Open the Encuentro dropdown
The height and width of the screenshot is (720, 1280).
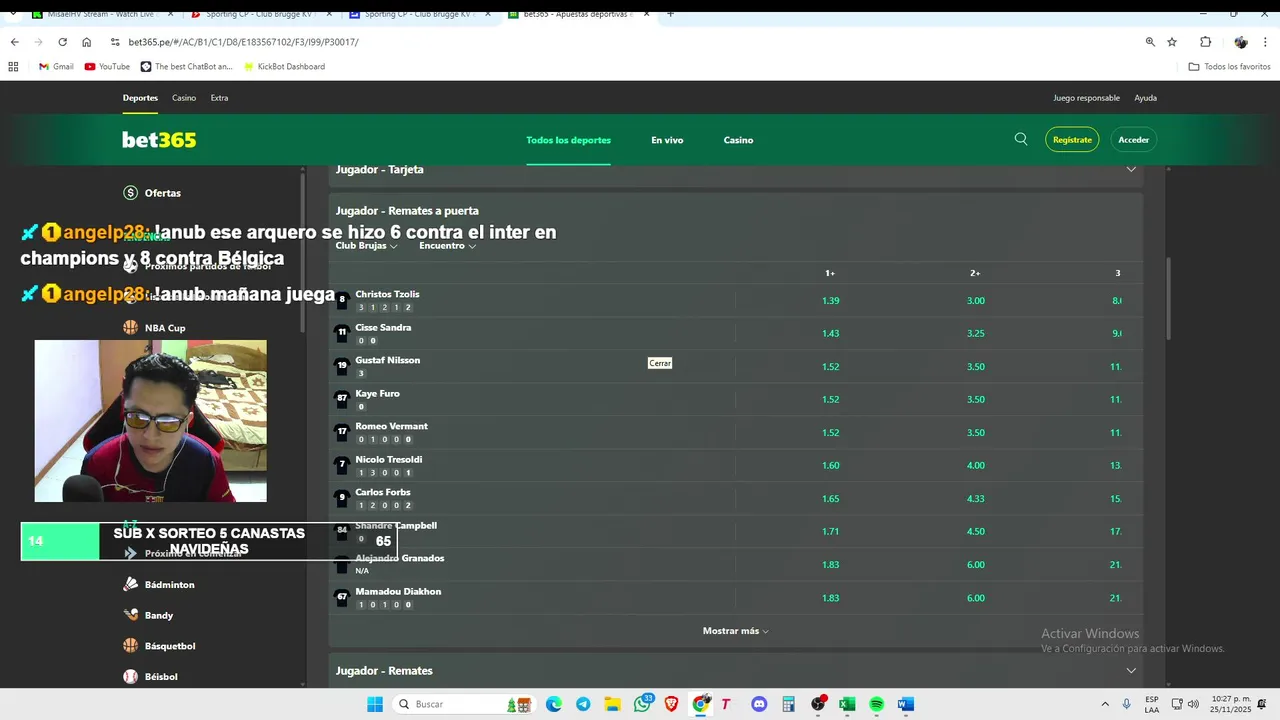[447, 245]
